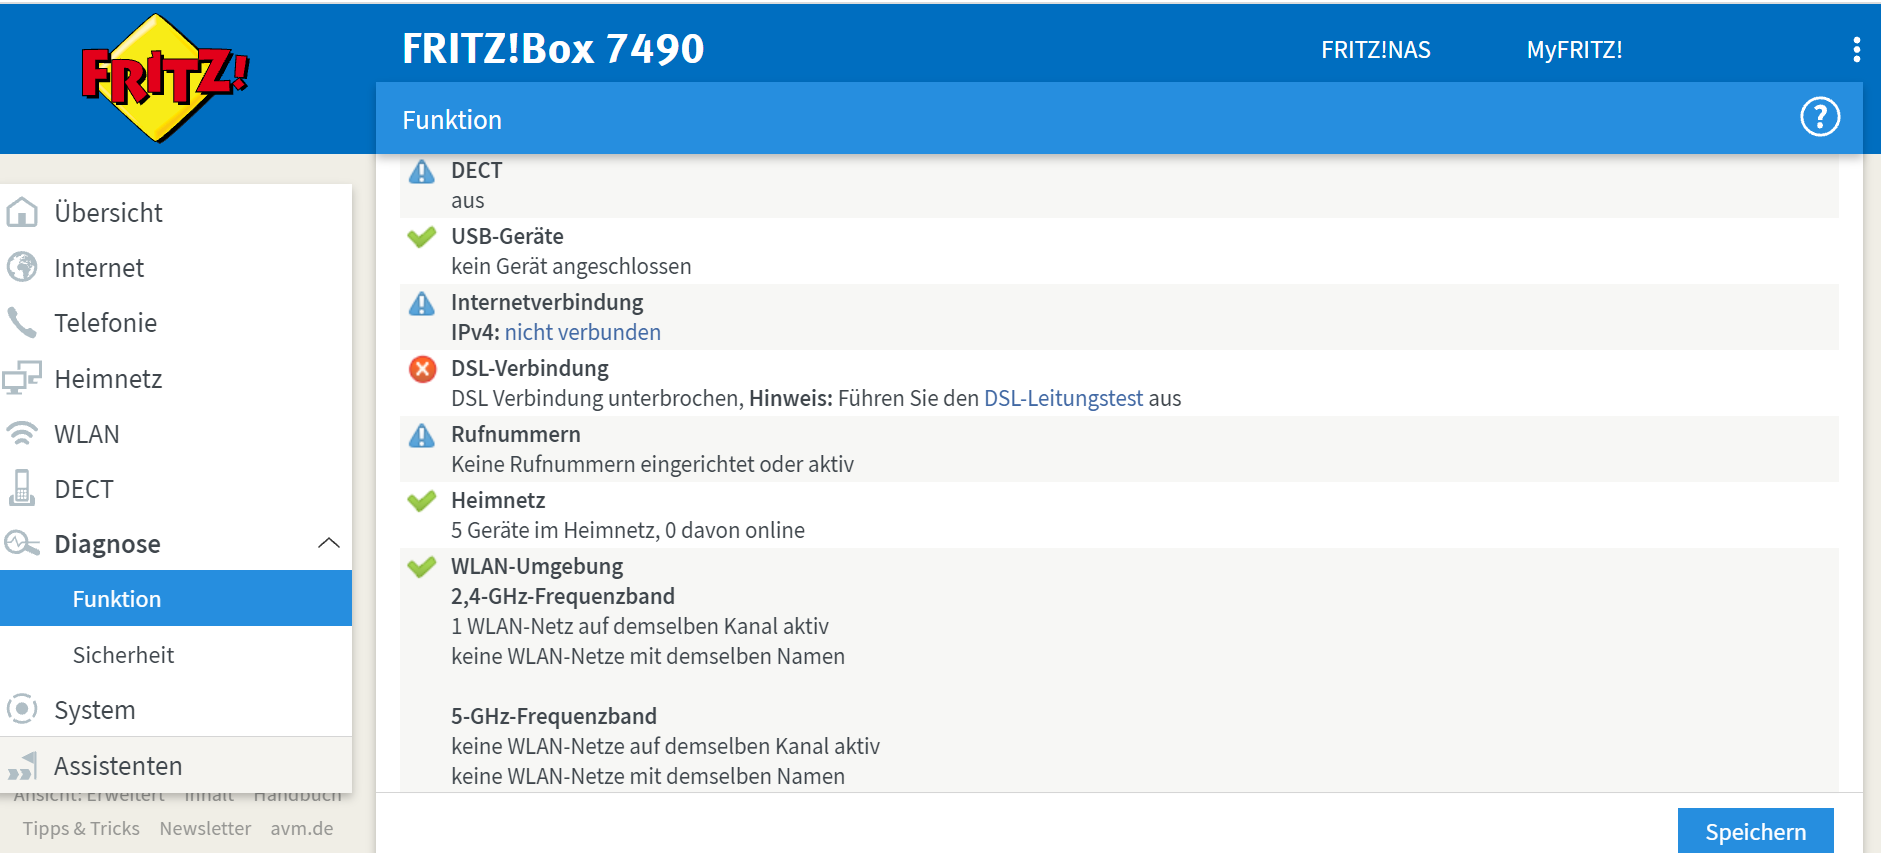Viewport: 1881px width, 853px height.
Task: Click the Übersicht home icon
Action: [x=22, y=212]
